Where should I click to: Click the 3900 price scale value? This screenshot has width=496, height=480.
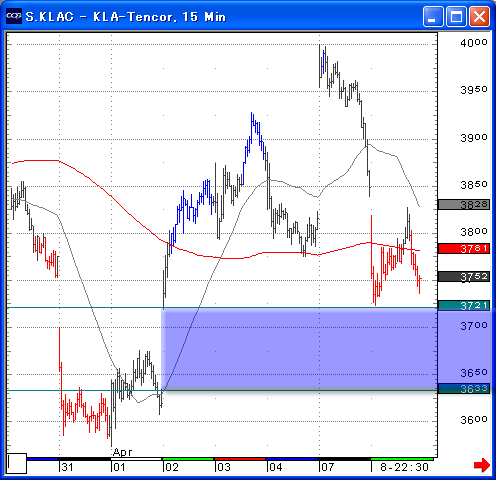pos(474,137)
